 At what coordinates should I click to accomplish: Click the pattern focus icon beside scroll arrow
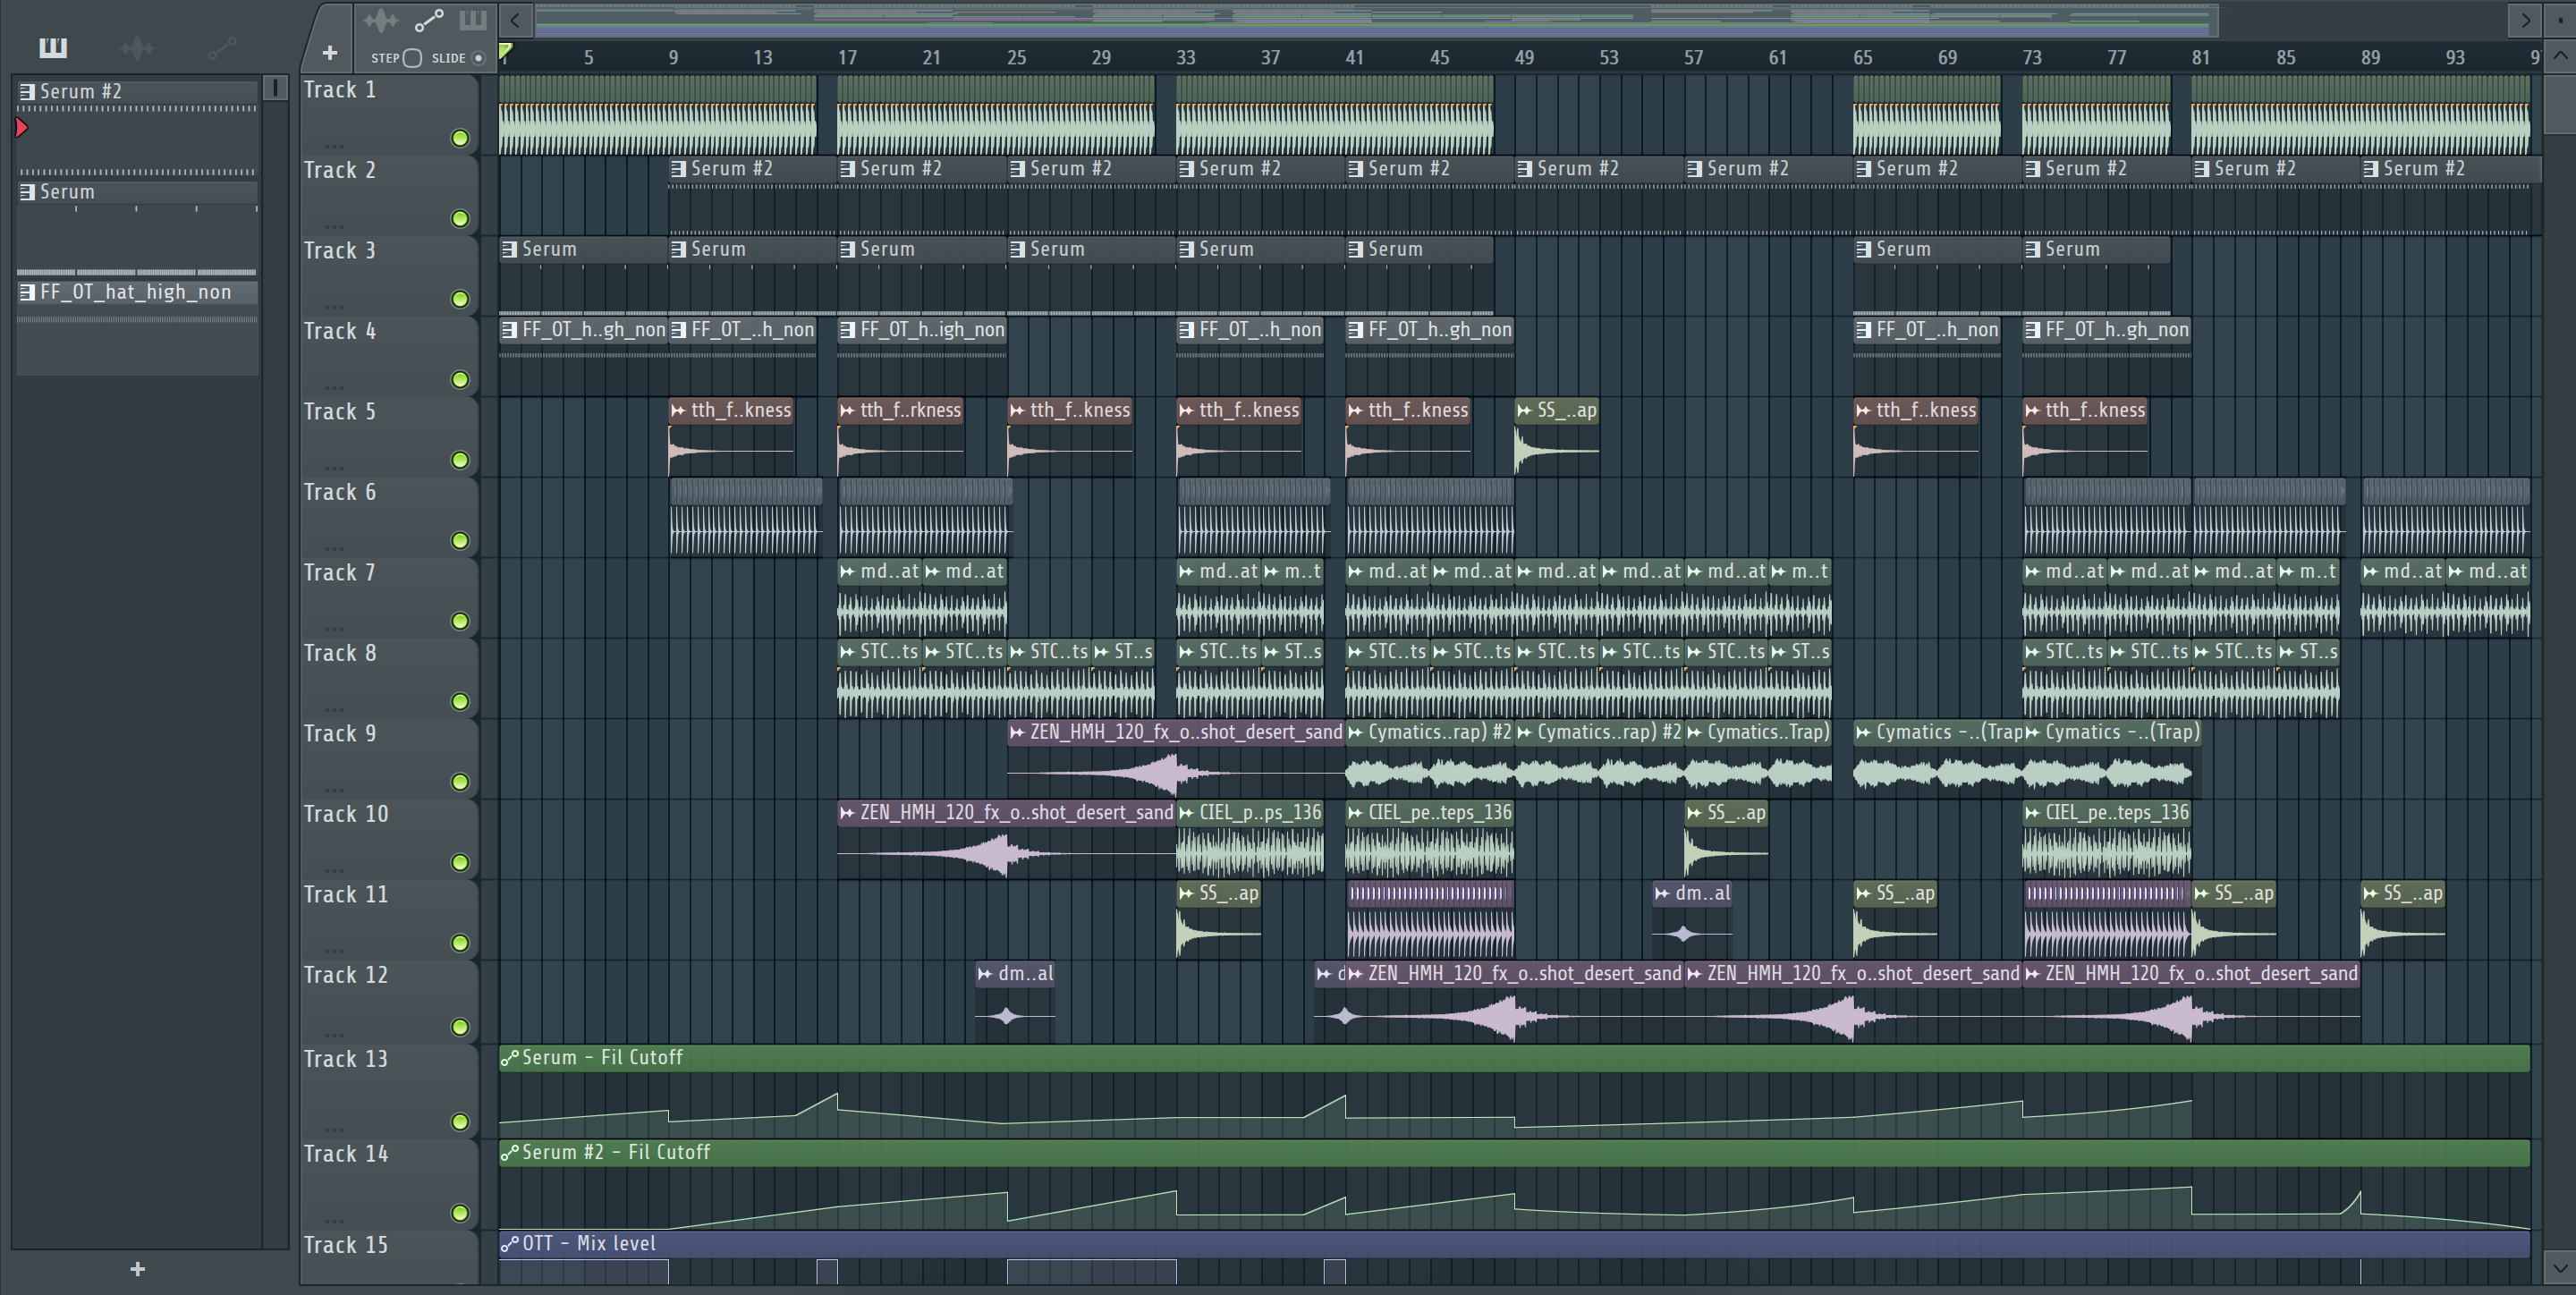pyautogui.click(x=472, y=20)
